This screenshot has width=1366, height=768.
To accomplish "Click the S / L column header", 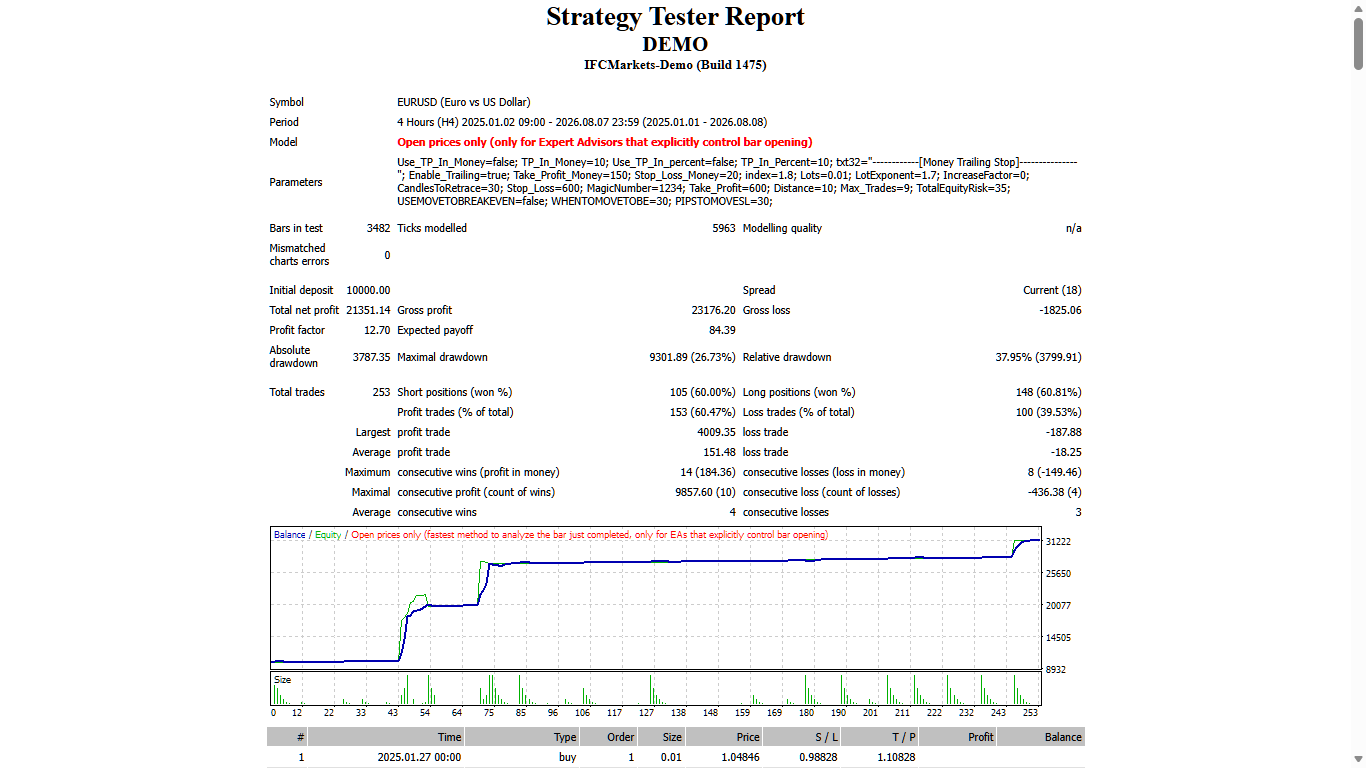I will click(802, 737).
